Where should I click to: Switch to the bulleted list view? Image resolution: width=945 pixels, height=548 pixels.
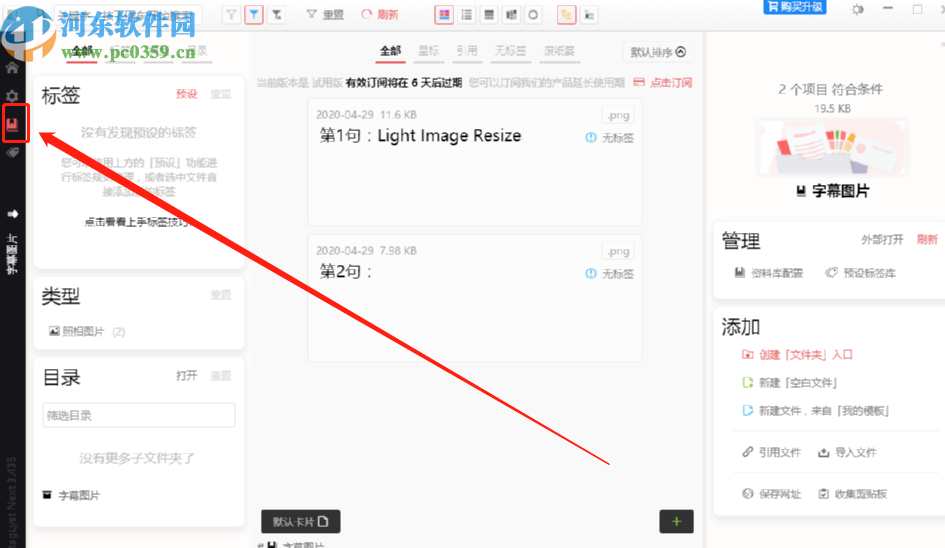[466, 14]
